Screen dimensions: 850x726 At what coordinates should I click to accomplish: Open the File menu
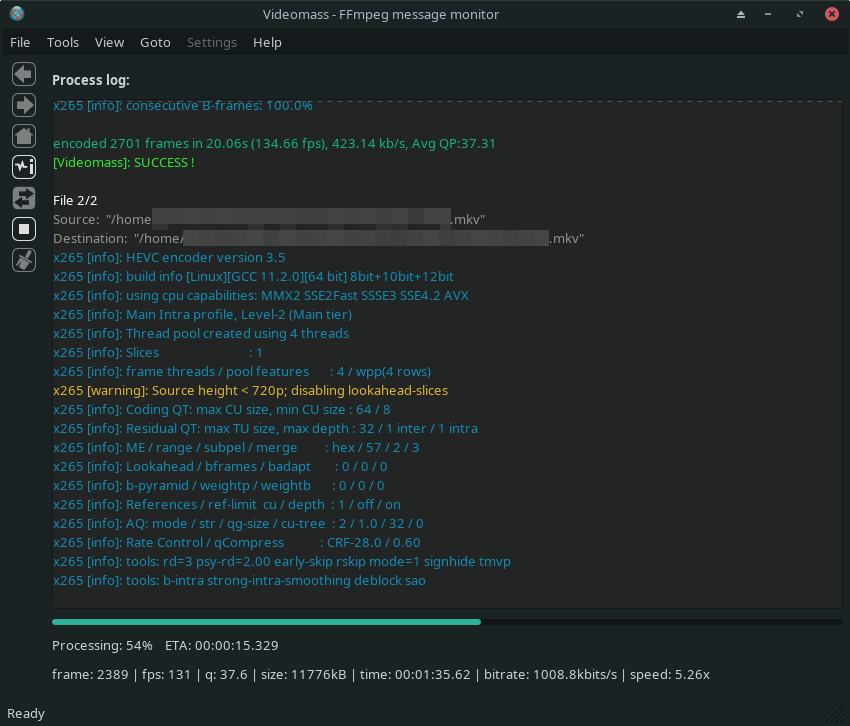click(x=20, y=42)
